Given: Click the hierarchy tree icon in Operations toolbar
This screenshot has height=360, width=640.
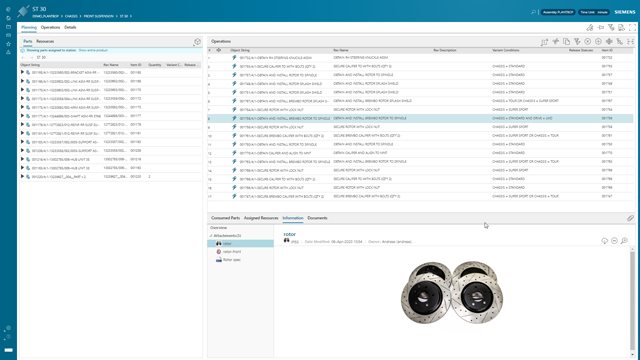Looking at the screenshot, I should [620, 41].
